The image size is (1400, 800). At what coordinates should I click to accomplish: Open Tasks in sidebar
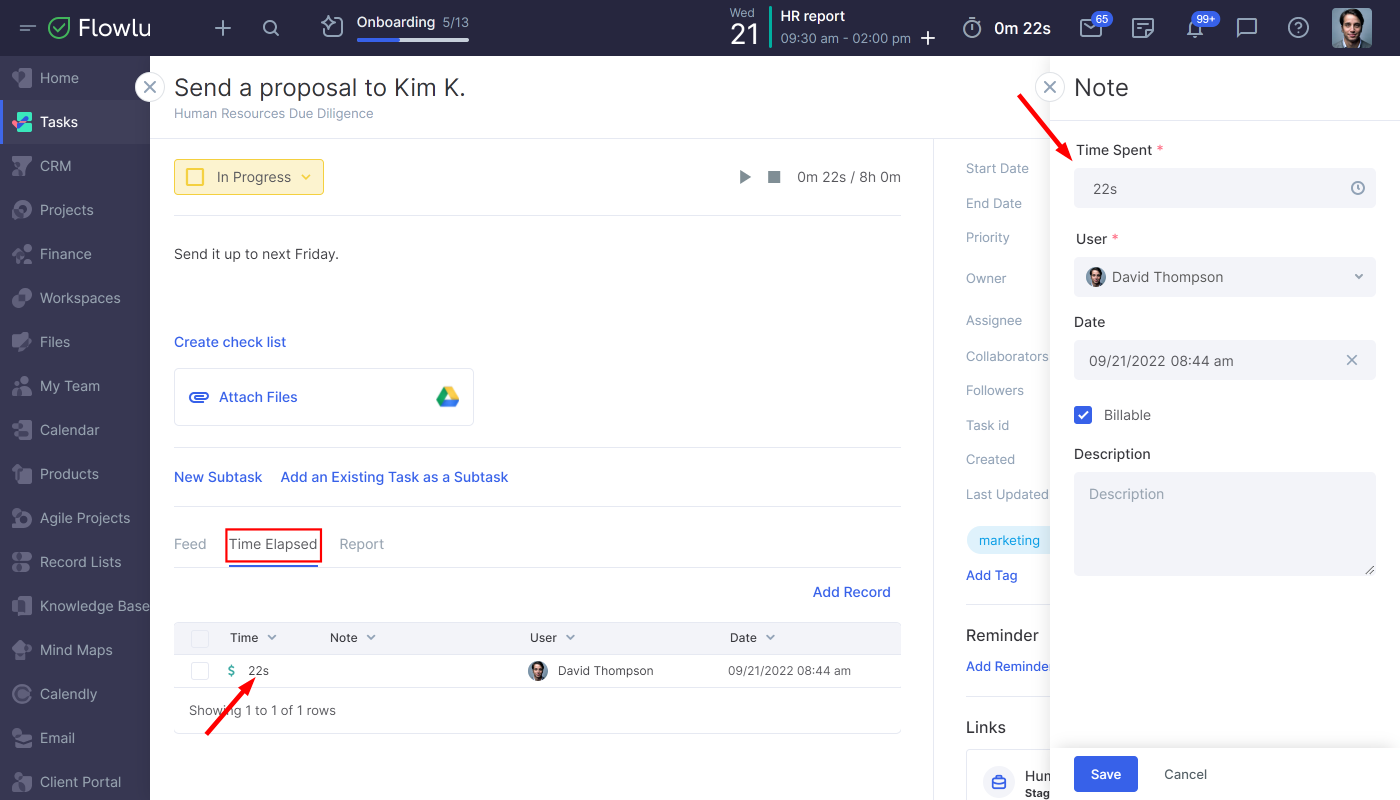pyautogui.click(x=75, y=122)
